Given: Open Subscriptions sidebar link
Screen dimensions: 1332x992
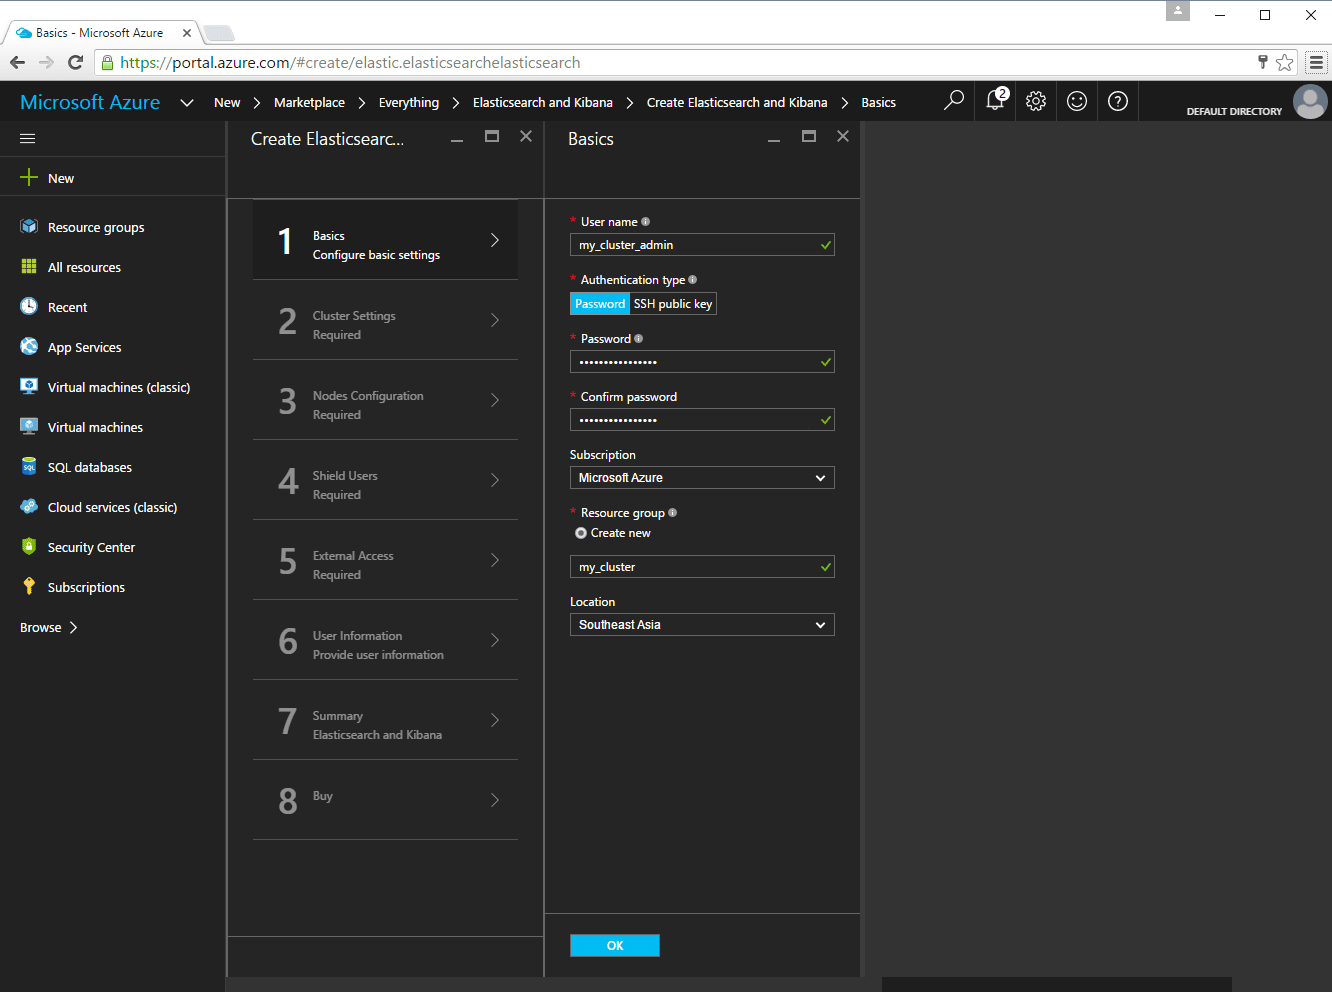Looking at the screenshot, I should [x=86, y=587].
